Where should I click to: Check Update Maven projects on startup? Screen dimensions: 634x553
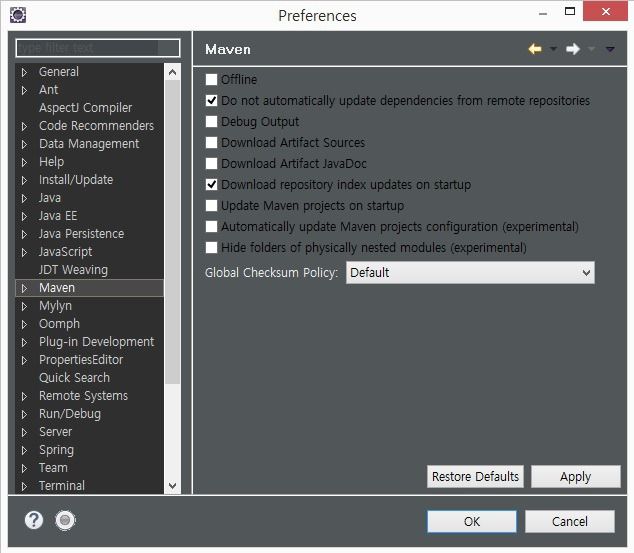pos(211,205)
